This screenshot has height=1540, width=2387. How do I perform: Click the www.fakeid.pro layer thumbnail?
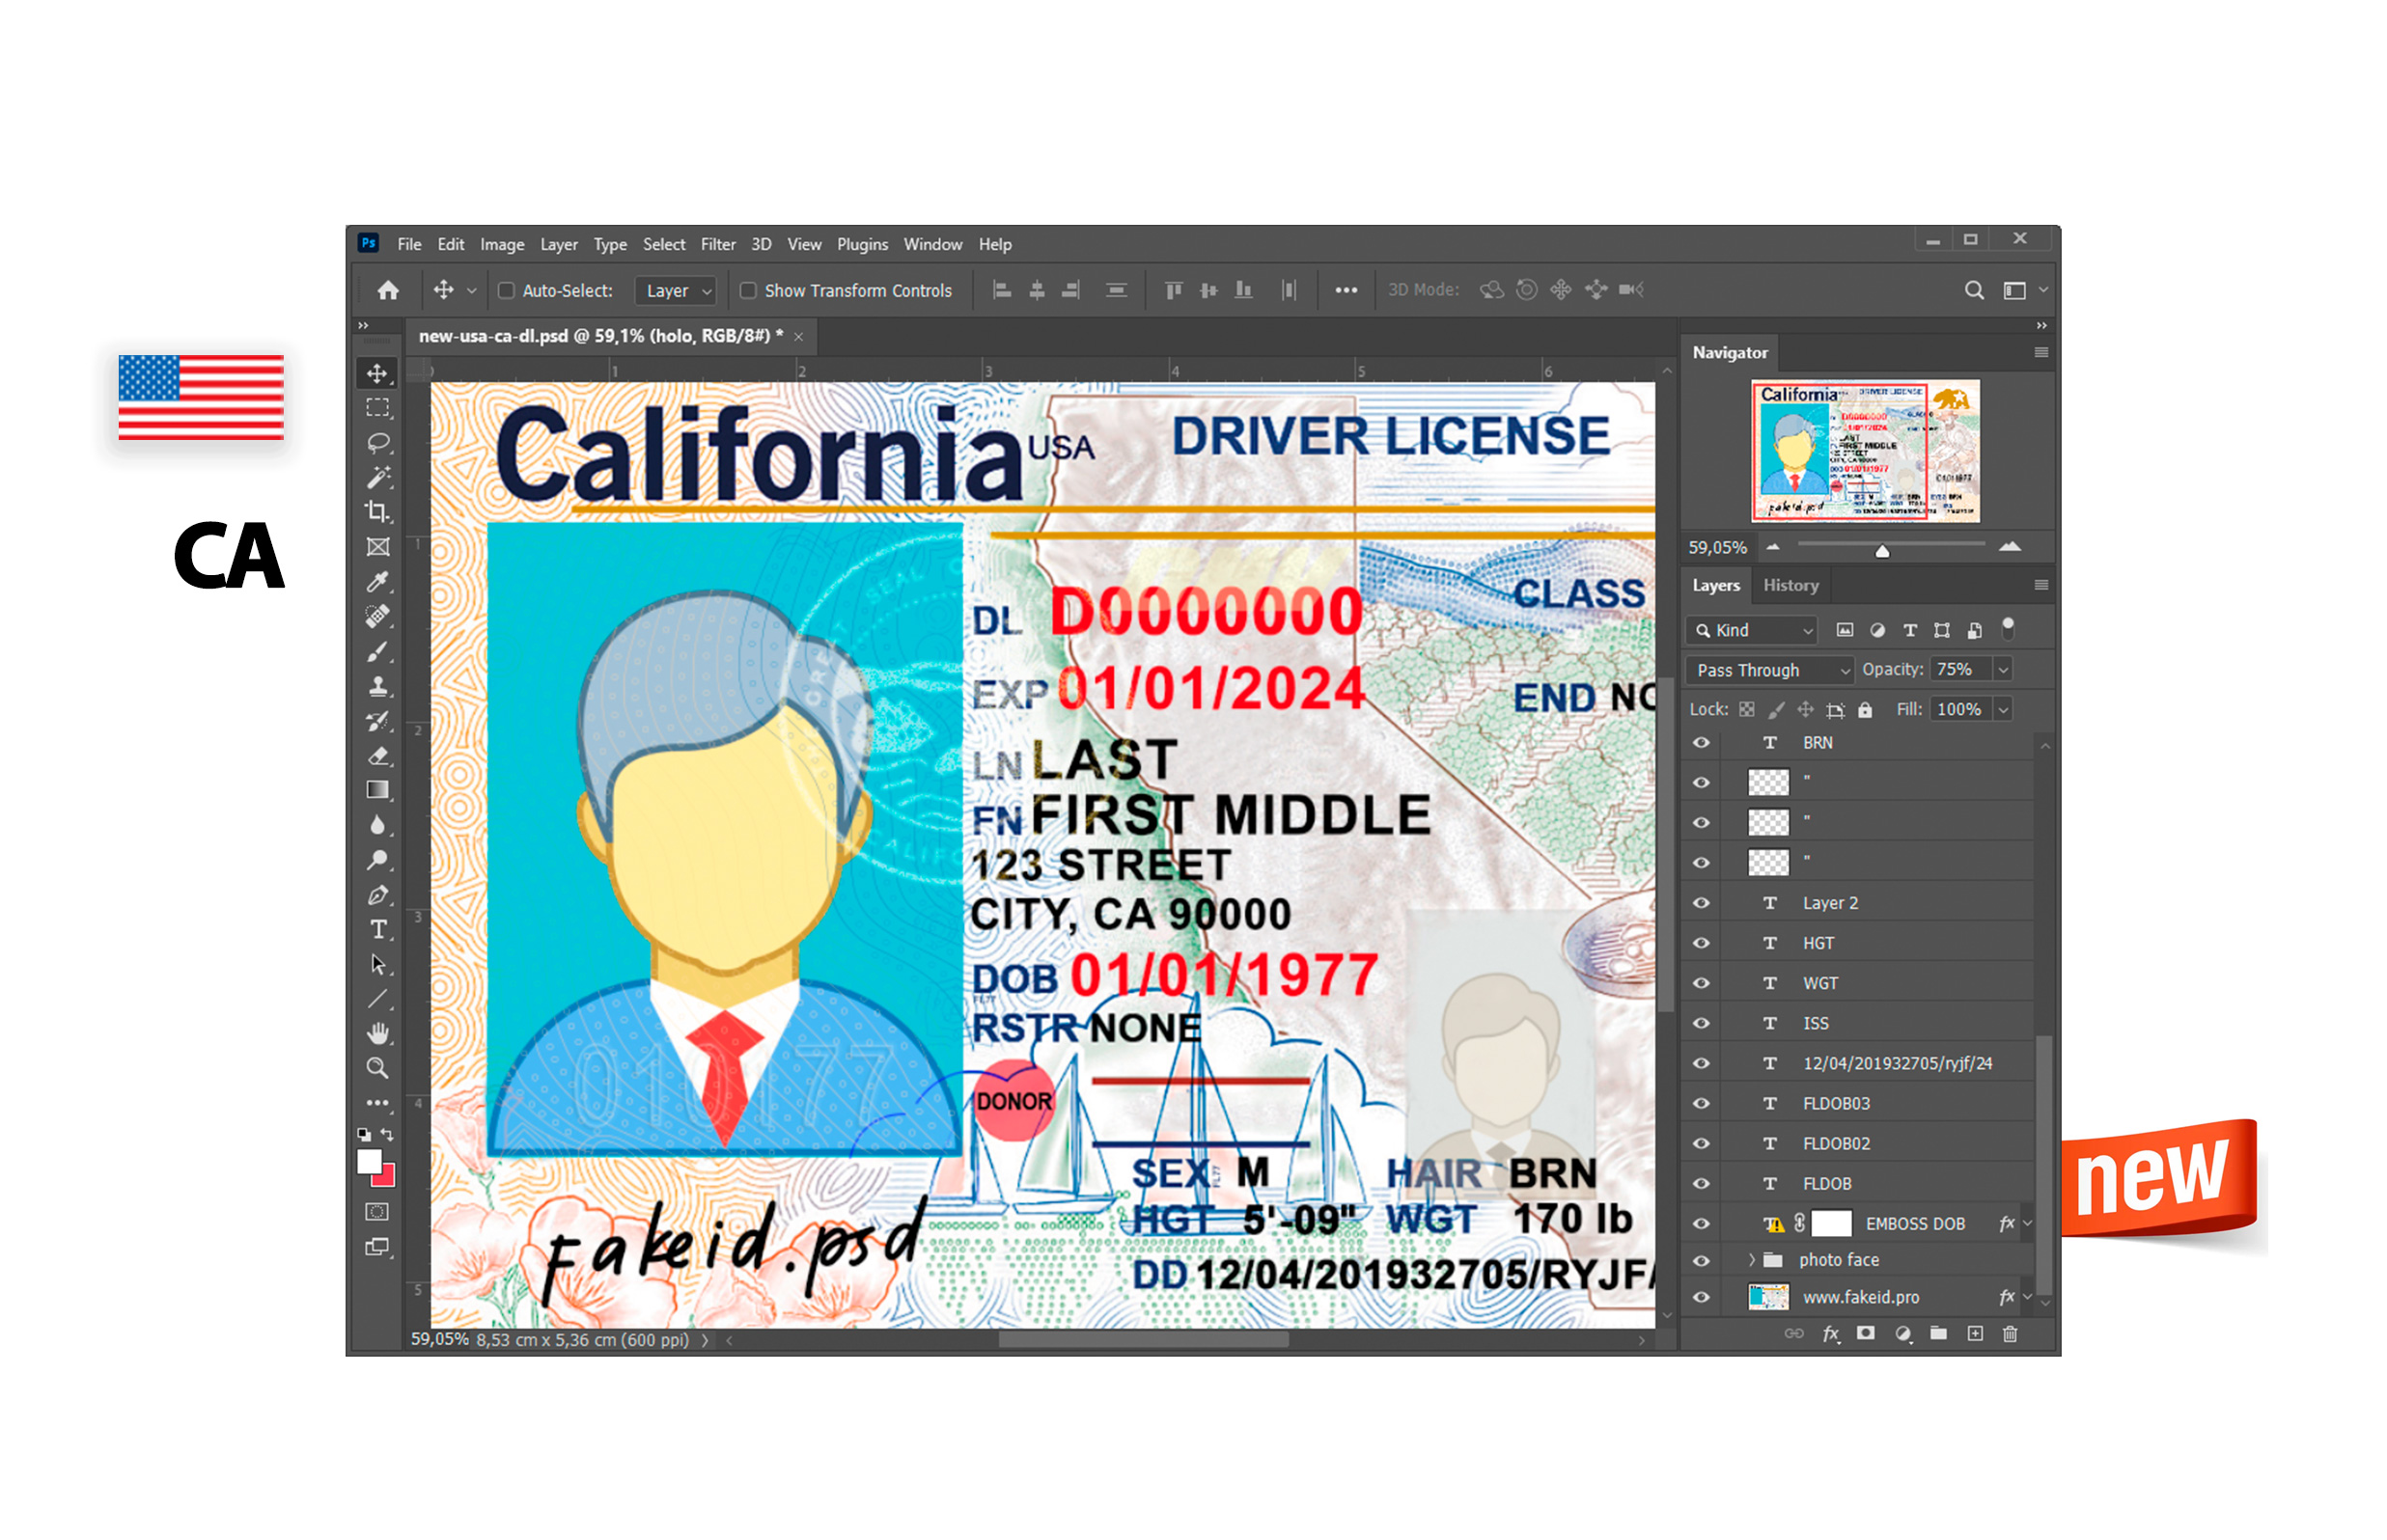pyautogui.click(x=1767, y=1304)
